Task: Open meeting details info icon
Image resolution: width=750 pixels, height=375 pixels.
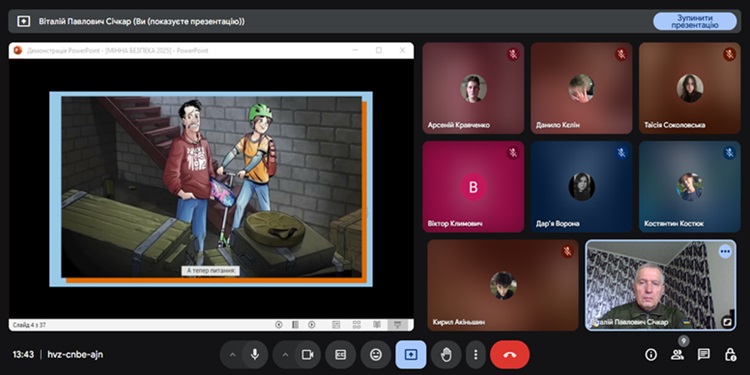Action: tap(651, 354)
